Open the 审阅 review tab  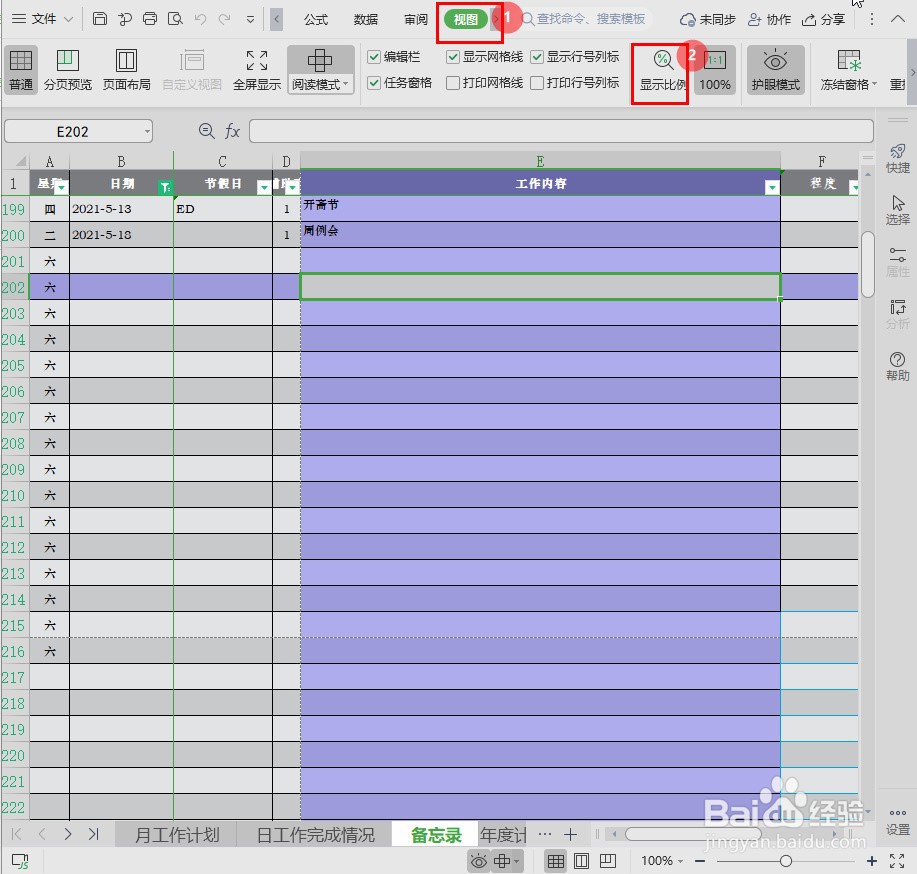tap(416, 19)
